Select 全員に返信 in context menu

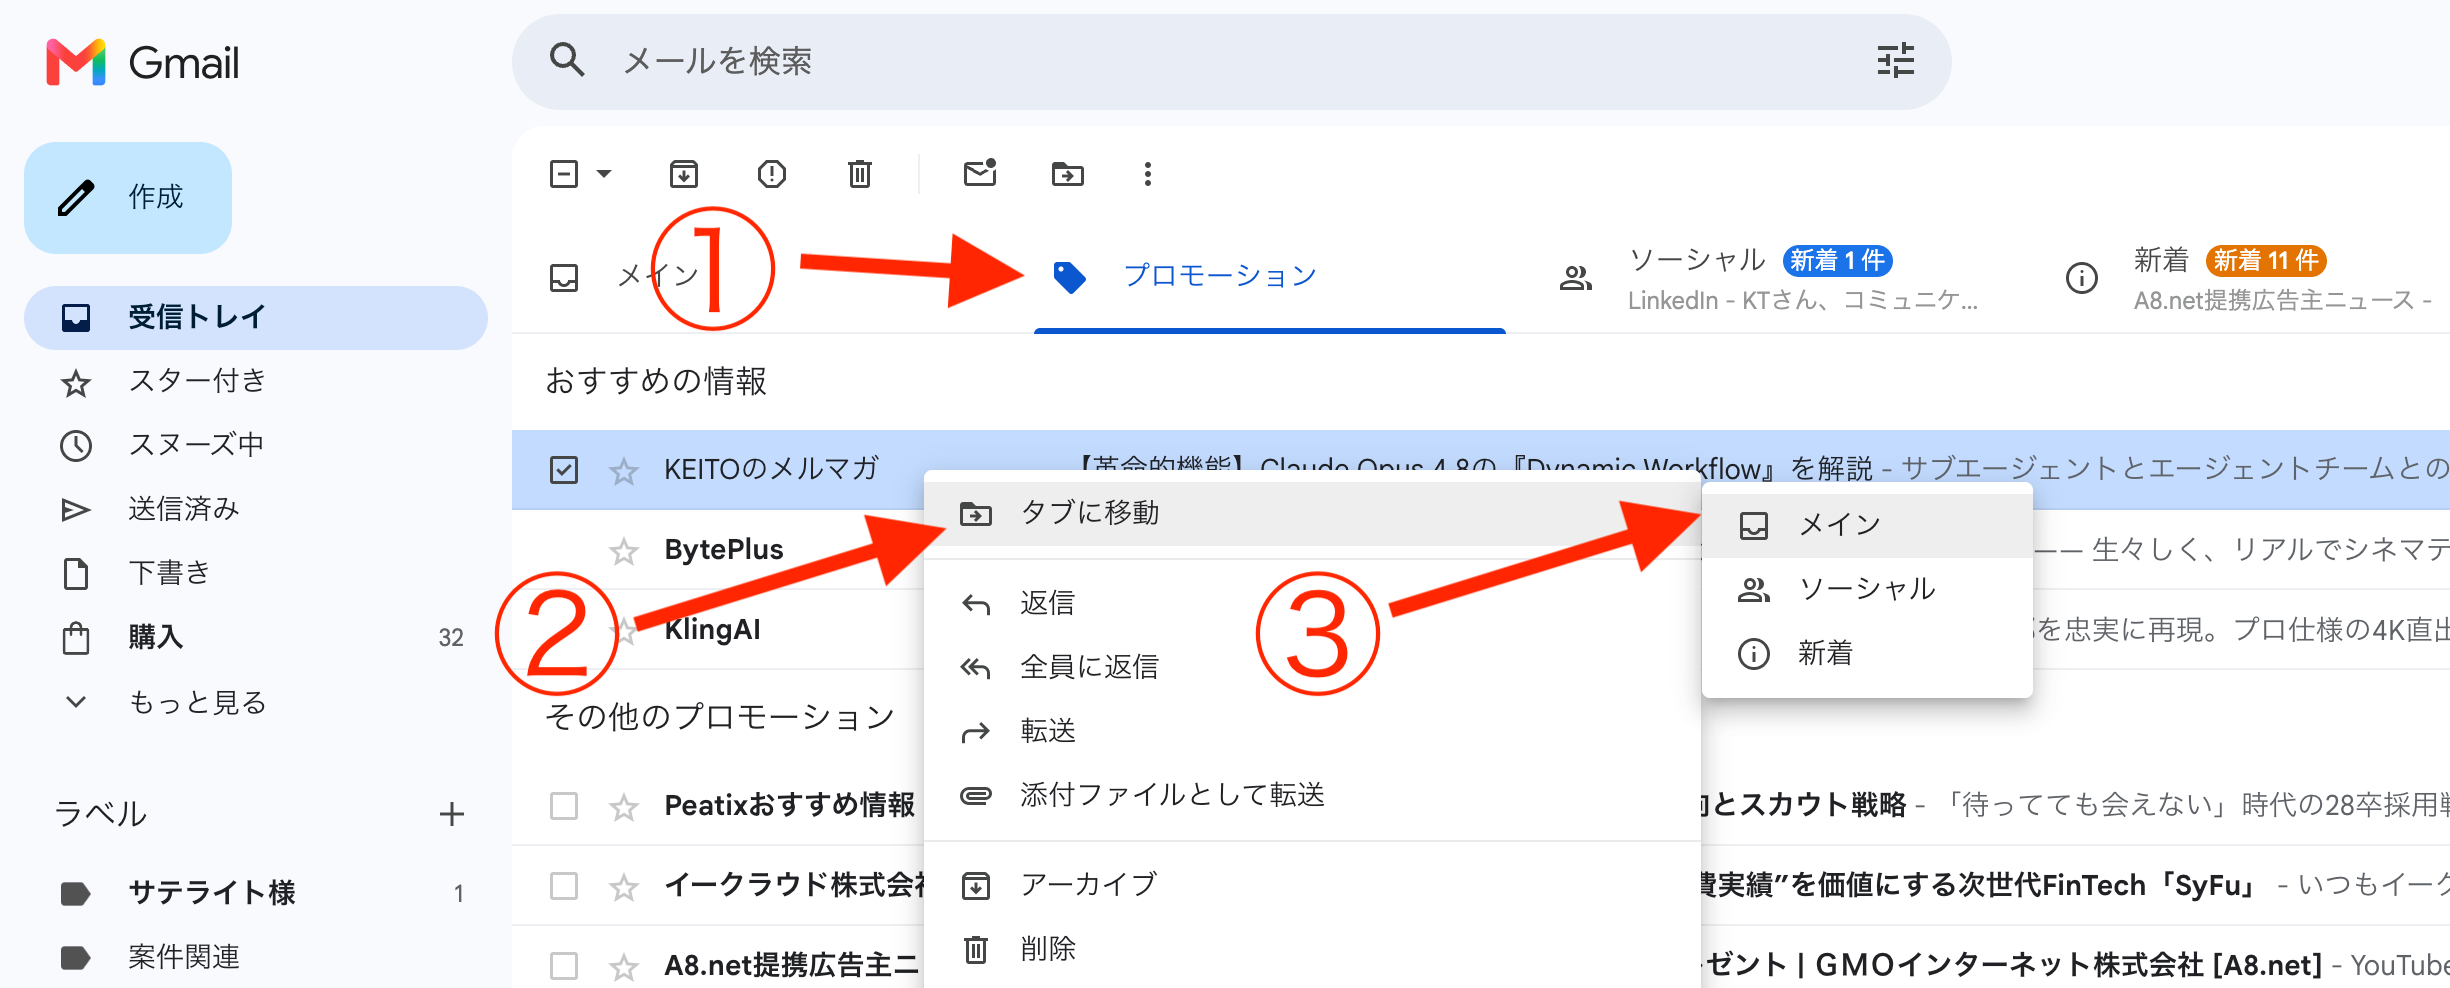point(1312,667)
